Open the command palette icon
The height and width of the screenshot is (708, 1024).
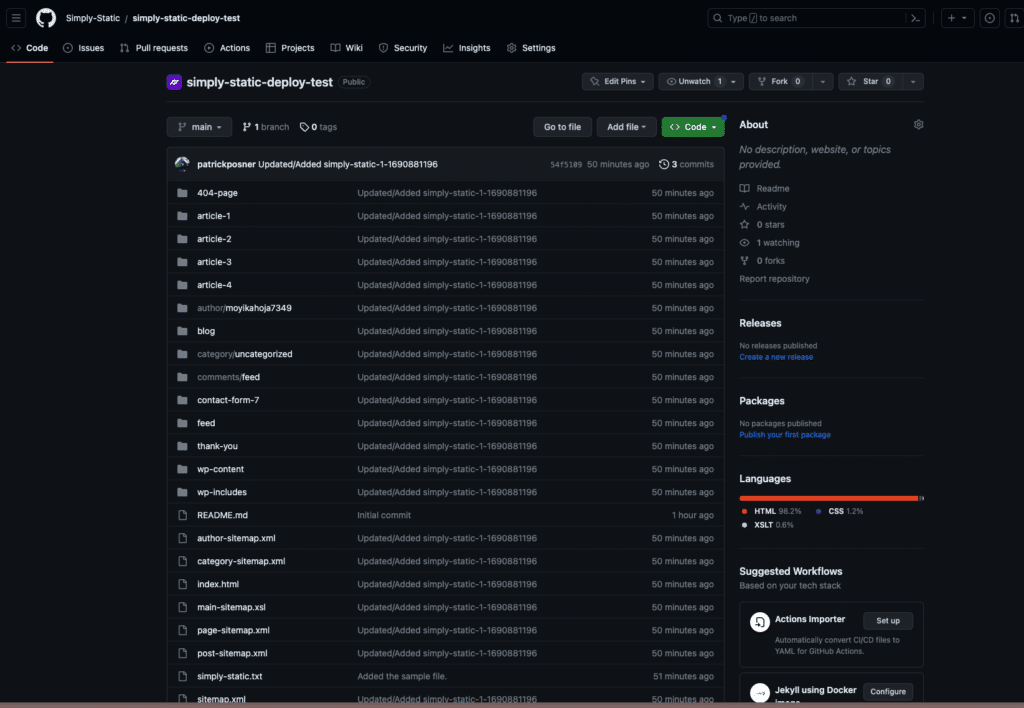916,18
